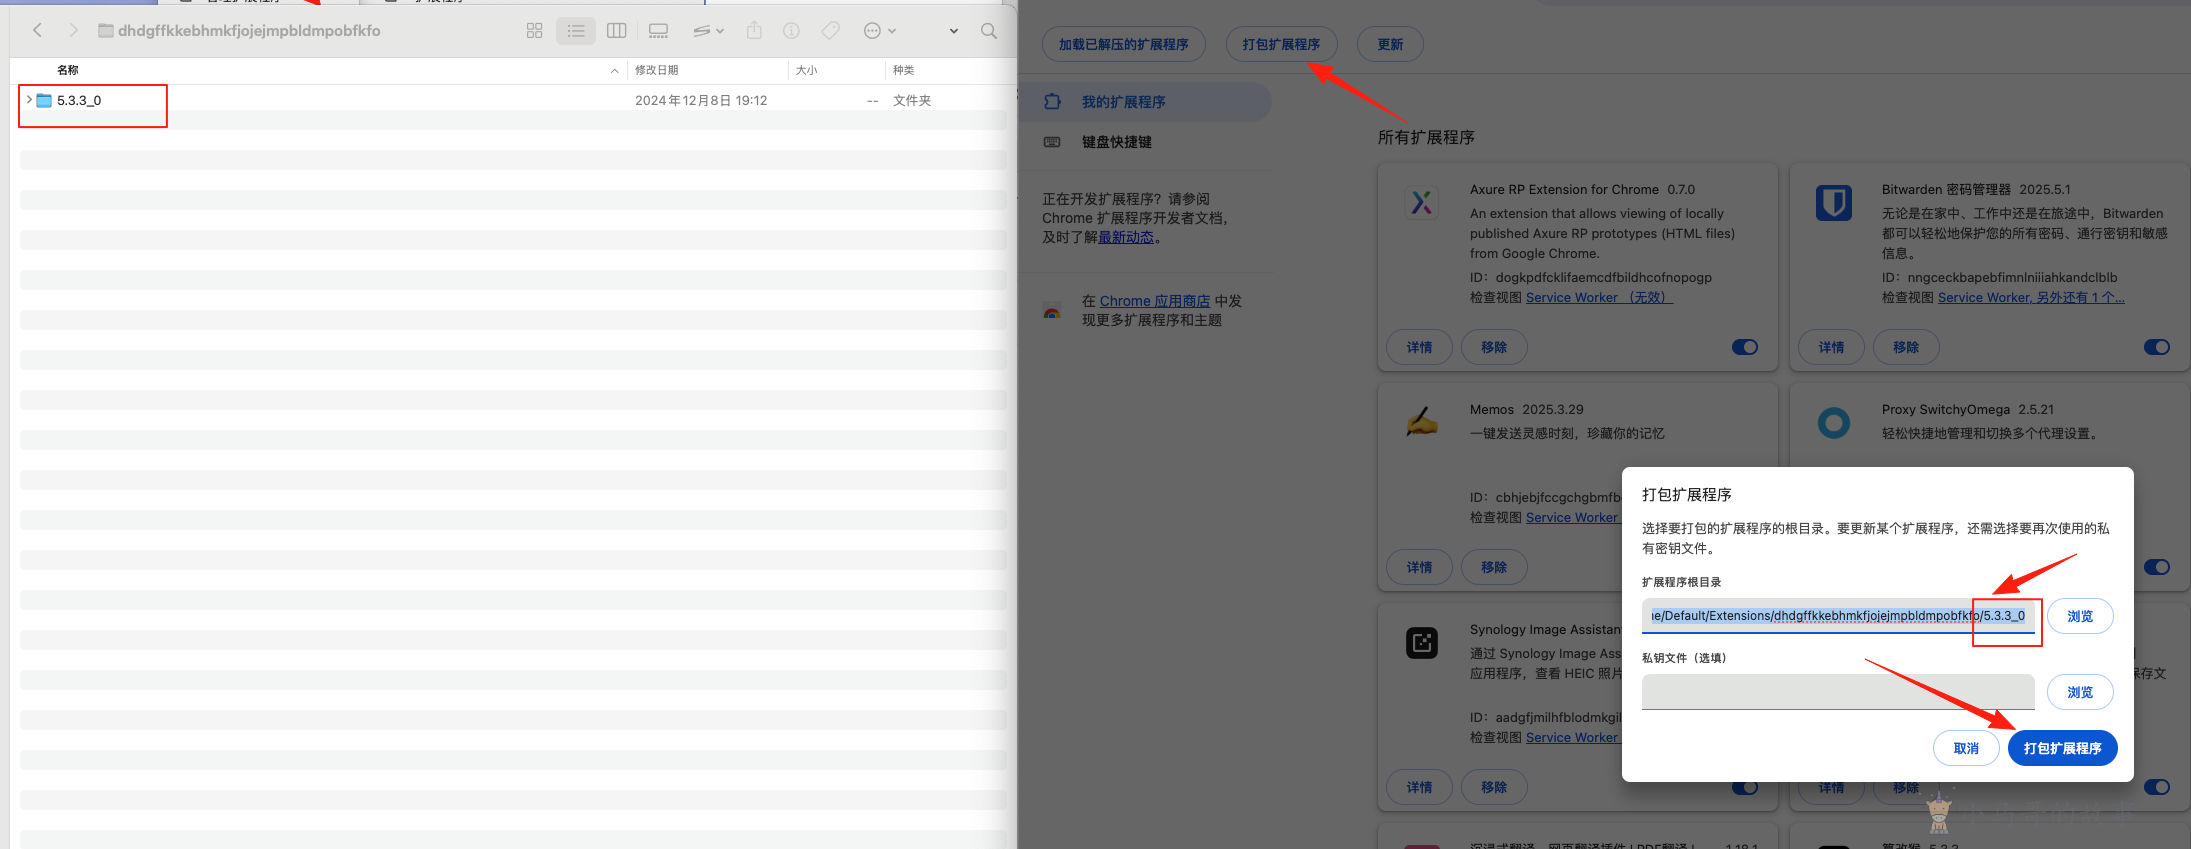Switch Finder to list view
The height and width of the screenshot is (849, 2191).
click(x=576, y=31)
